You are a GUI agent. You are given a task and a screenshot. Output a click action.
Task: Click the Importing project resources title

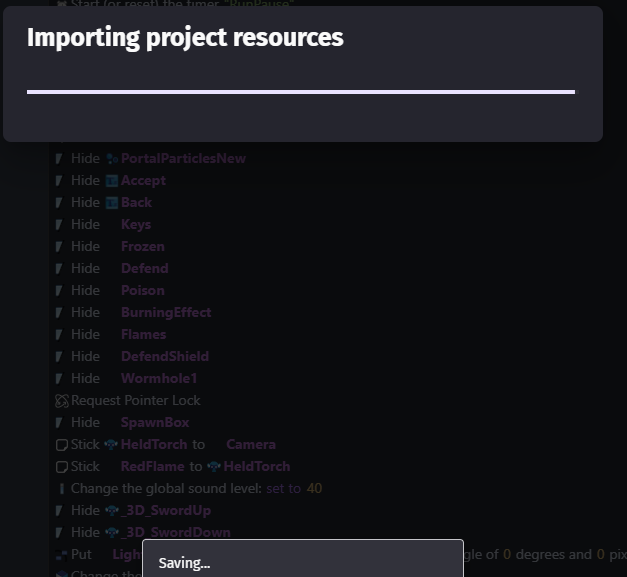tap(185, 38)
